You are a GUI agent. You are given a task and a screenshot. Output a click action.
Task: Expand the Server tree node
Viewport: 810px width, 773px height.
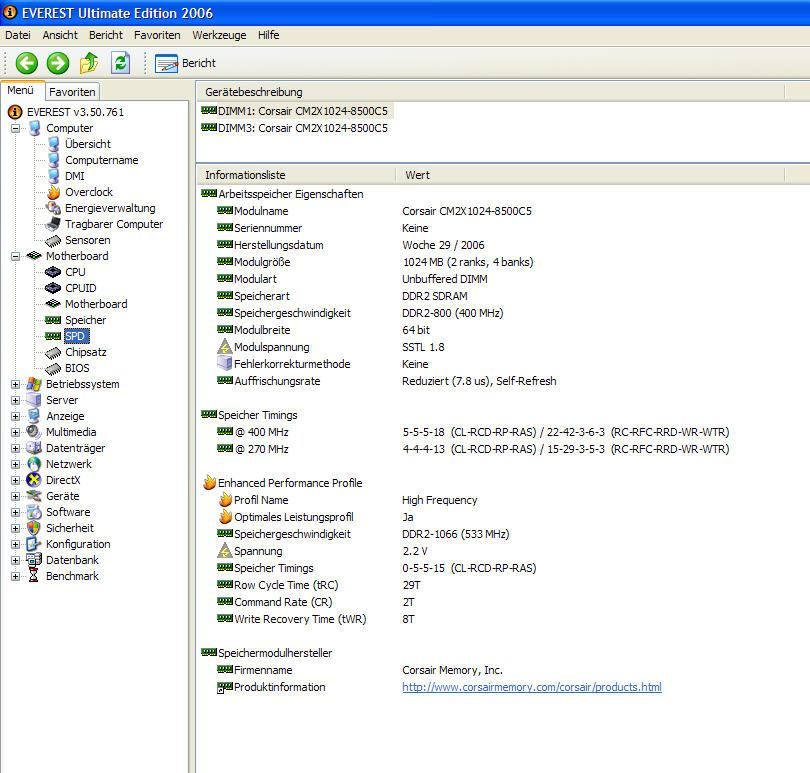click(15, 400)
